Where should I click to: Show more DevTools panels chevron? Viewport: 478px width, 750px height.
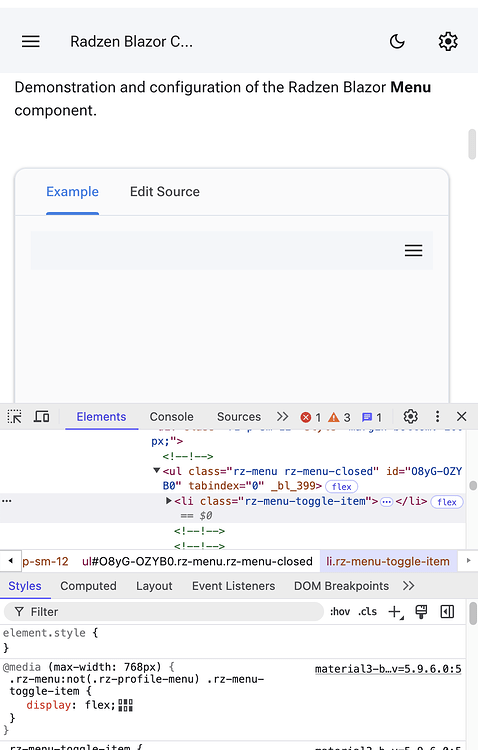tap(283, 417)
